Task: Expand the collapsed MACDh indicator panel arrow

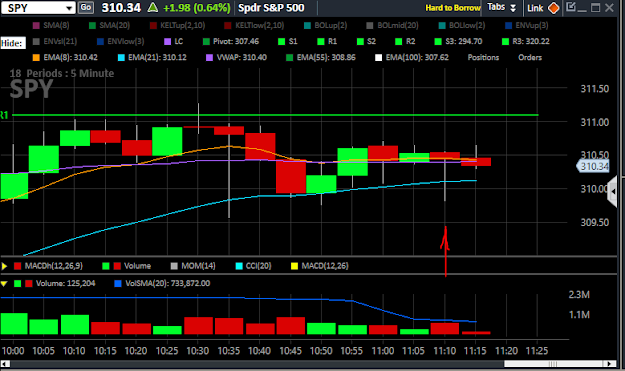Action: click(x=4, y=266)
